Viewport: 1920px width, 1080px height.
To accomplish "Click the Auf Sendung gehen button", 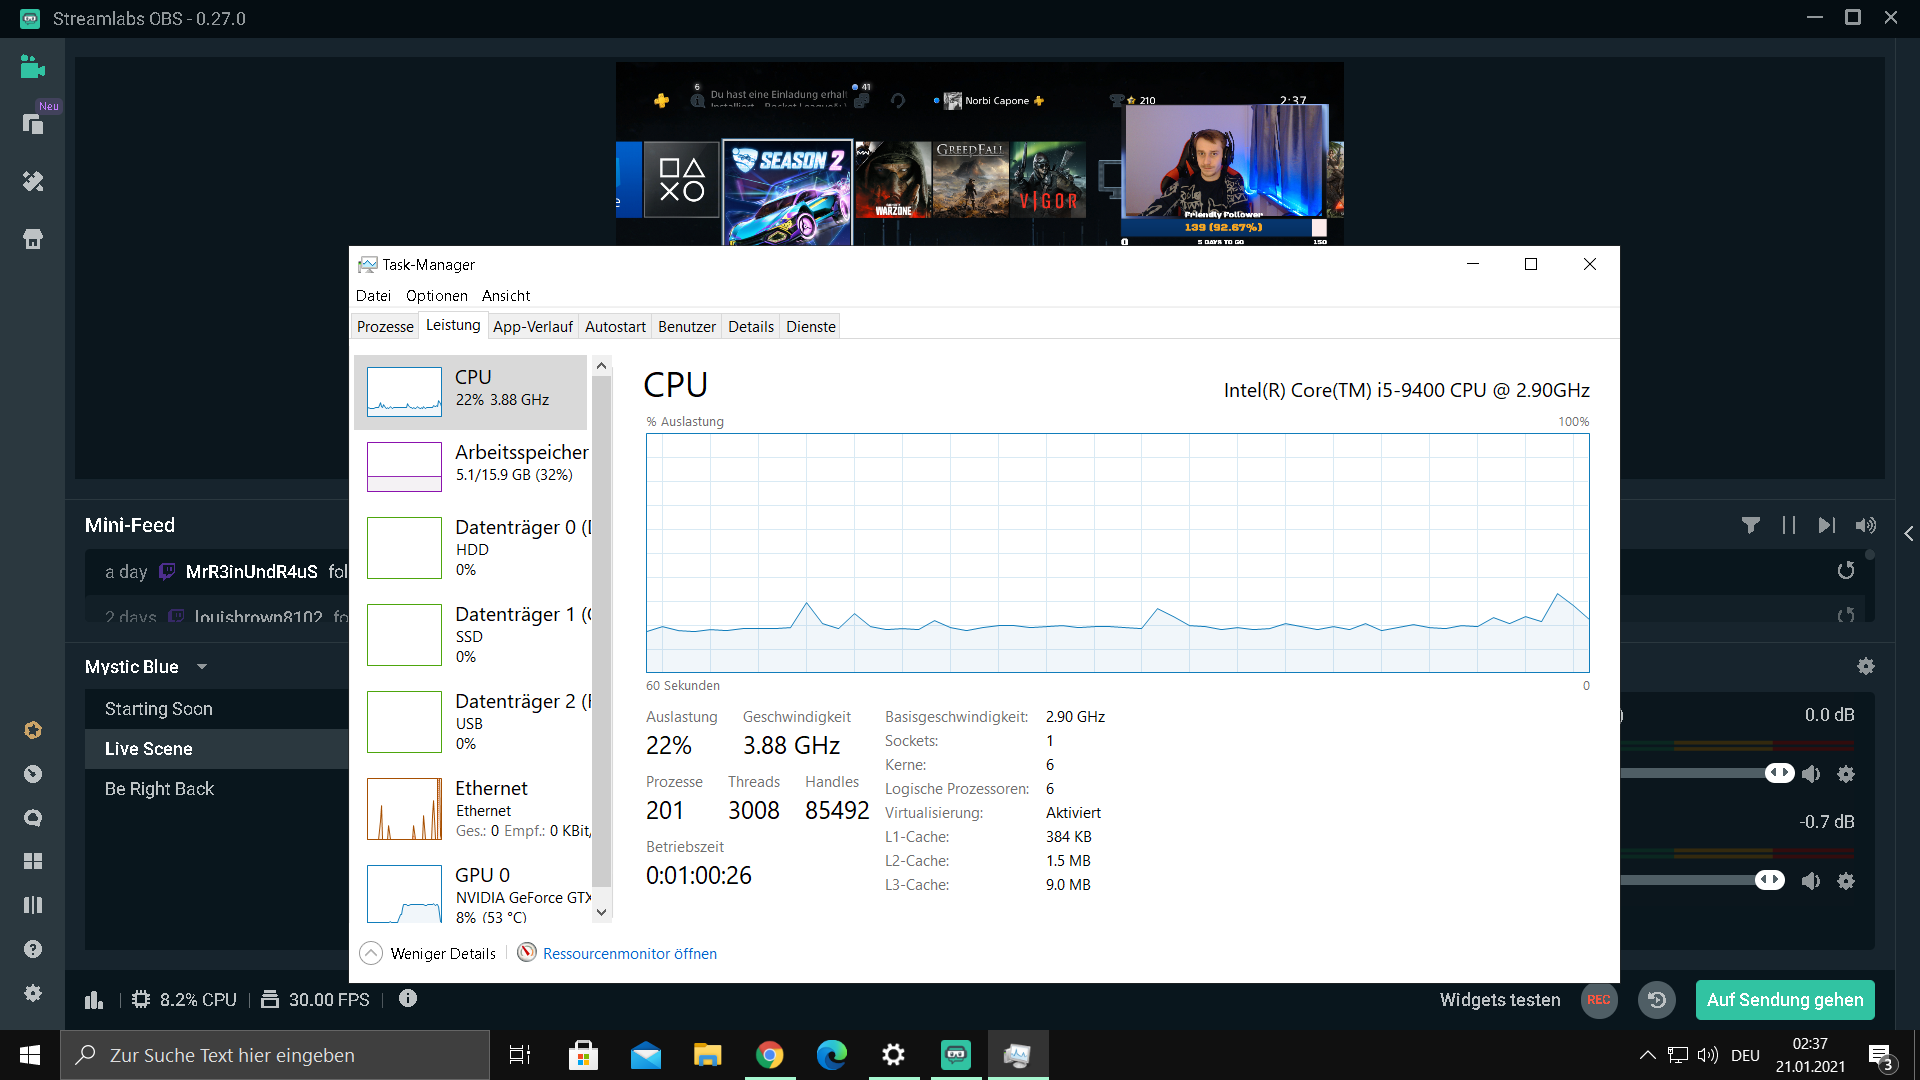I will pyautogui.click(x=1784, y=999).
